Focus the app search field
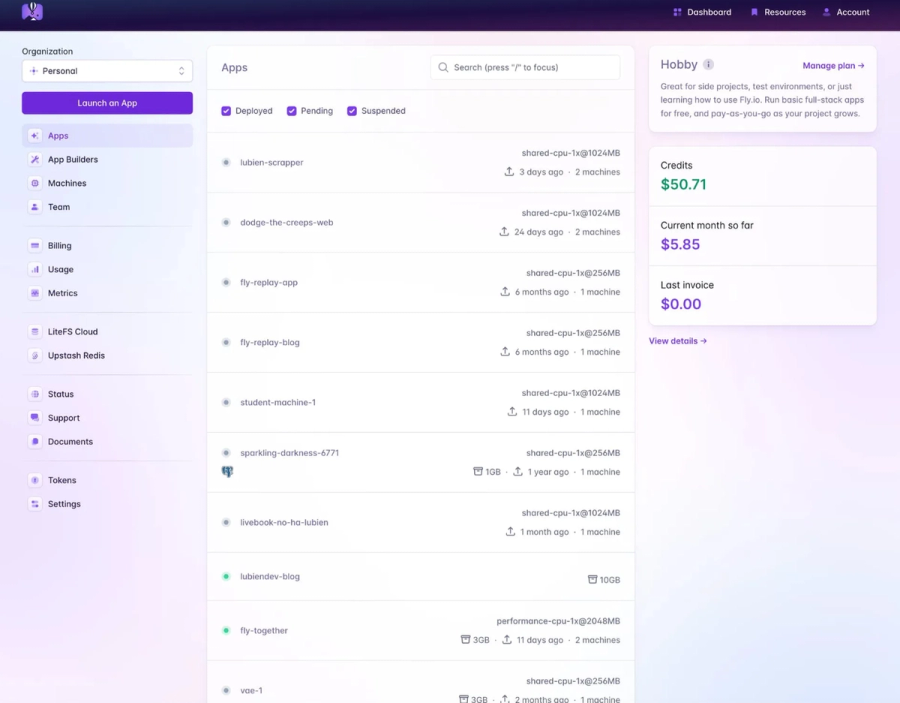Screen dimensions: 900x703 525,67
